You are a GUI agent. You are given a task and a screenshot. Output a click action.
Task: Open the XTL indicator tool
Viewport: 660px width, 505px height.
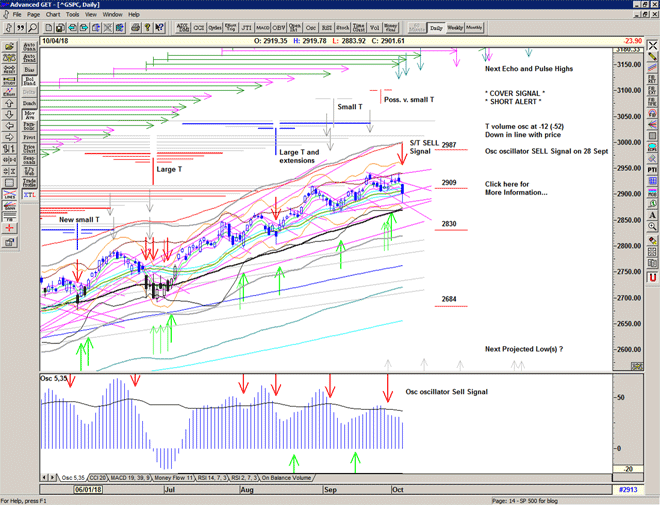pyautogui.click(x=29, y=195)
